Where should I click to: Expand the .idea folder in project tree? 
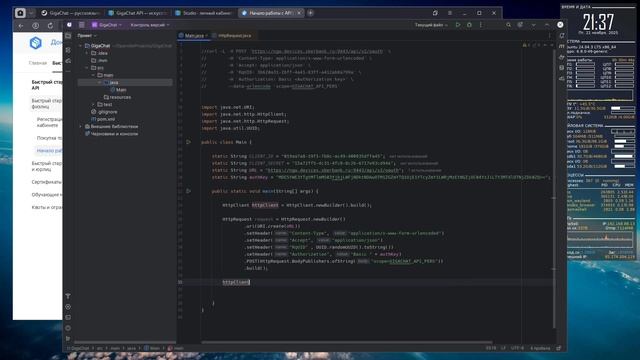[87, 53]
